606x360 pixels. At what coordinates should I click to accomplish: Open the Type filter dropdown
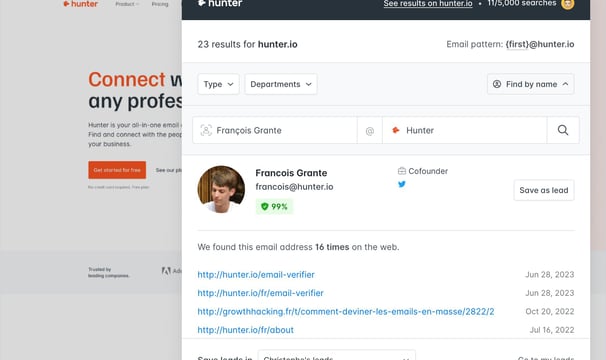tap(218, 84)
